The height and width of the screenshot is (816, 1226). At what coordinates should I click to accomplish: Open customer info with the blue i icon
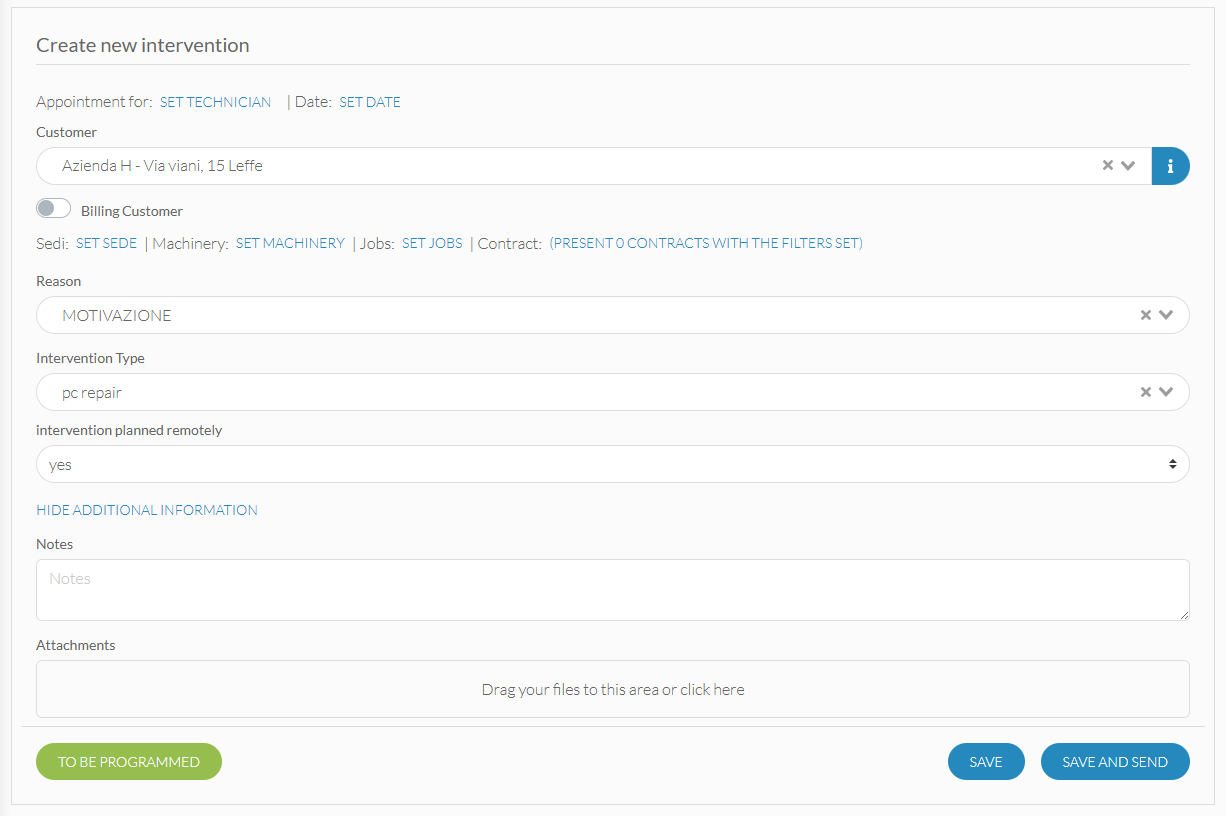coord(1170,166)
